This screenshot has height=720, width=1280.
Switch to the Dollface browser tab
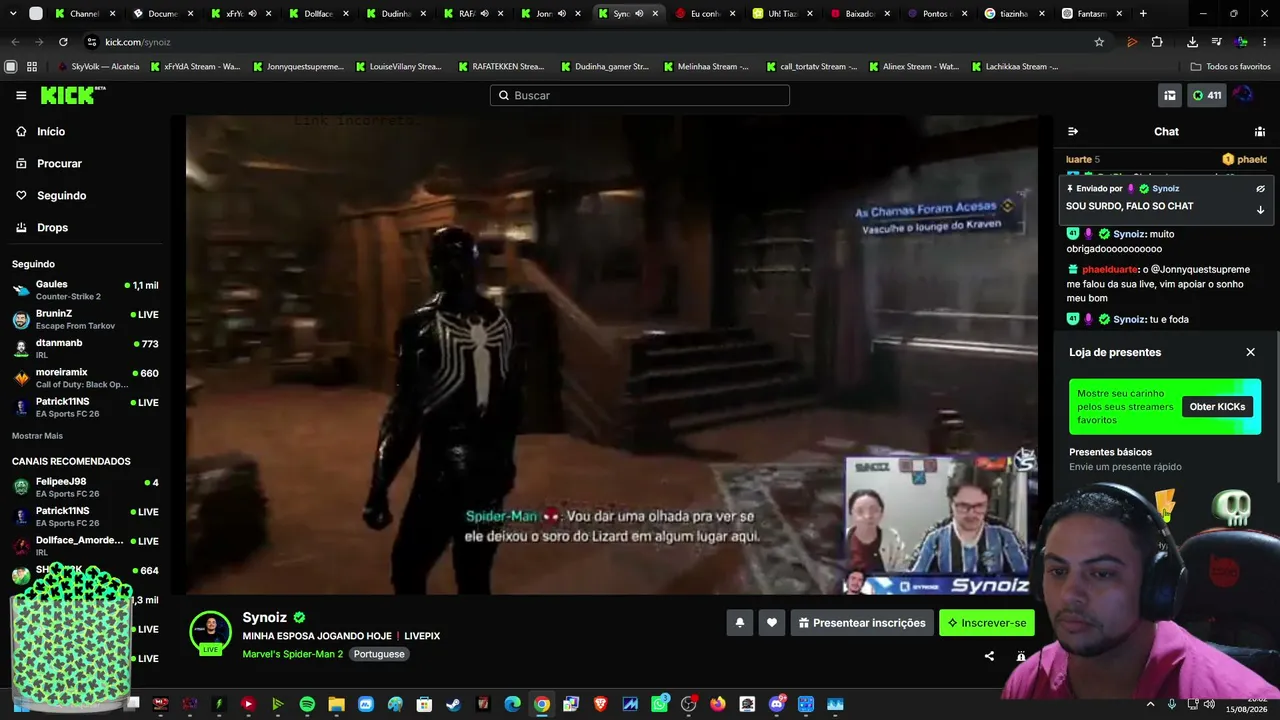coord(320,14)
